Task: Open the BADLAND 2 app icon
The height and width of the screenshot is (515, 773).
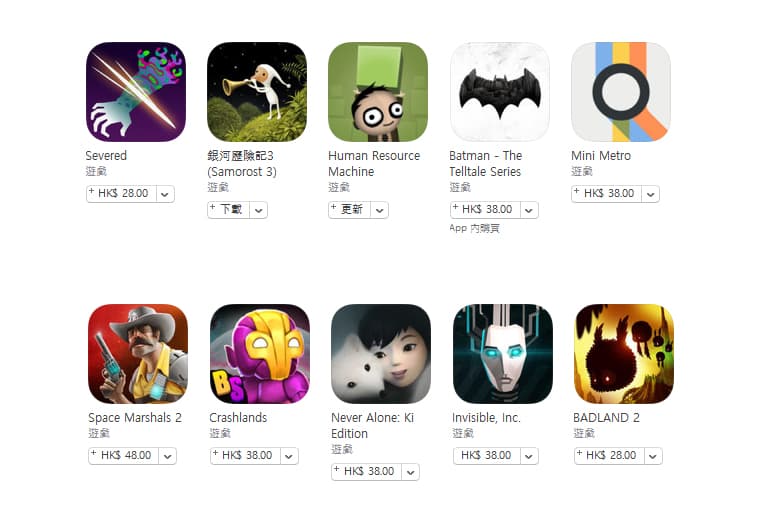Action: click(x=624, y=354)
